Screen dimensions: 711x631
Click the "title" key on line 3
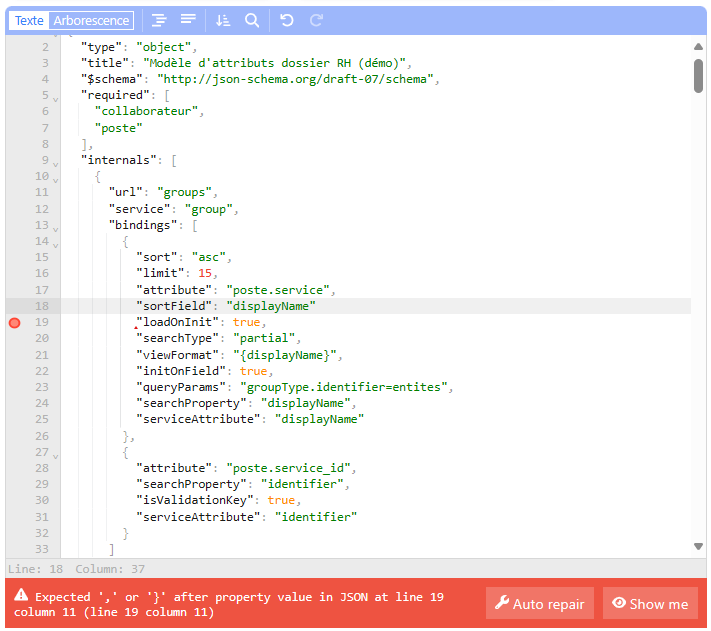[105, 63]
